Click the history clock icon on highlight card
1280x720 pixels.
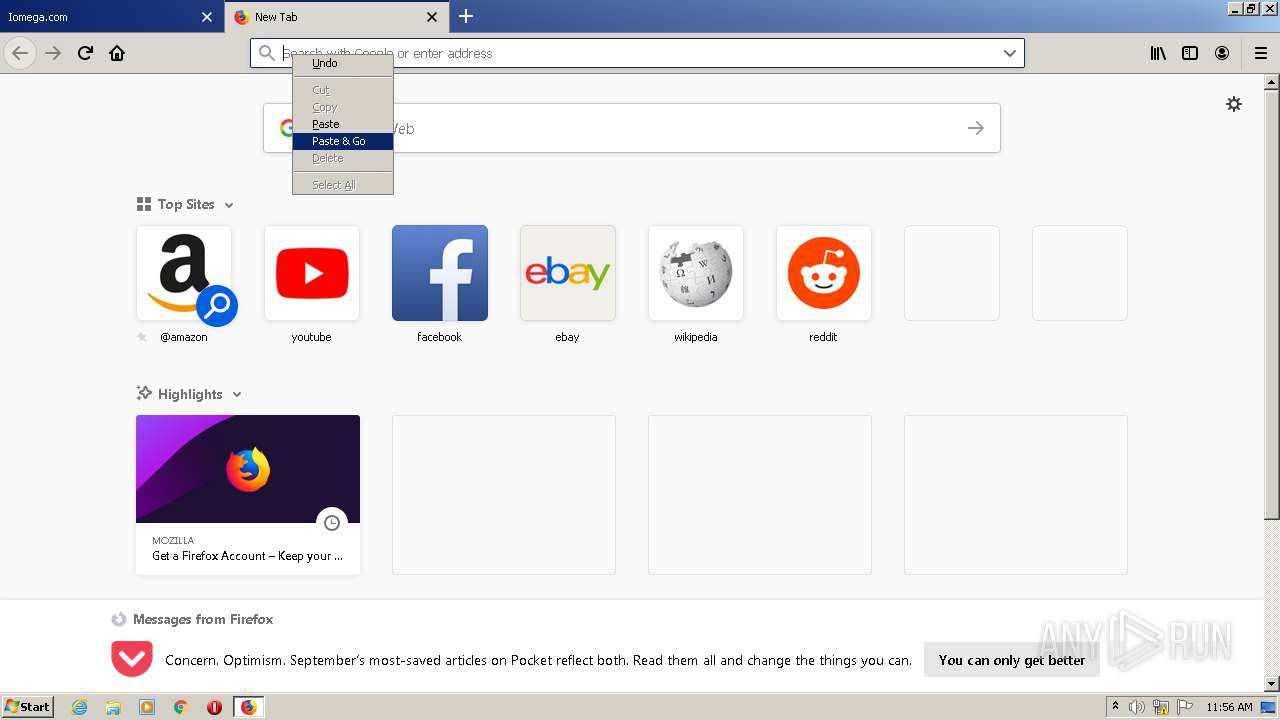332,523
